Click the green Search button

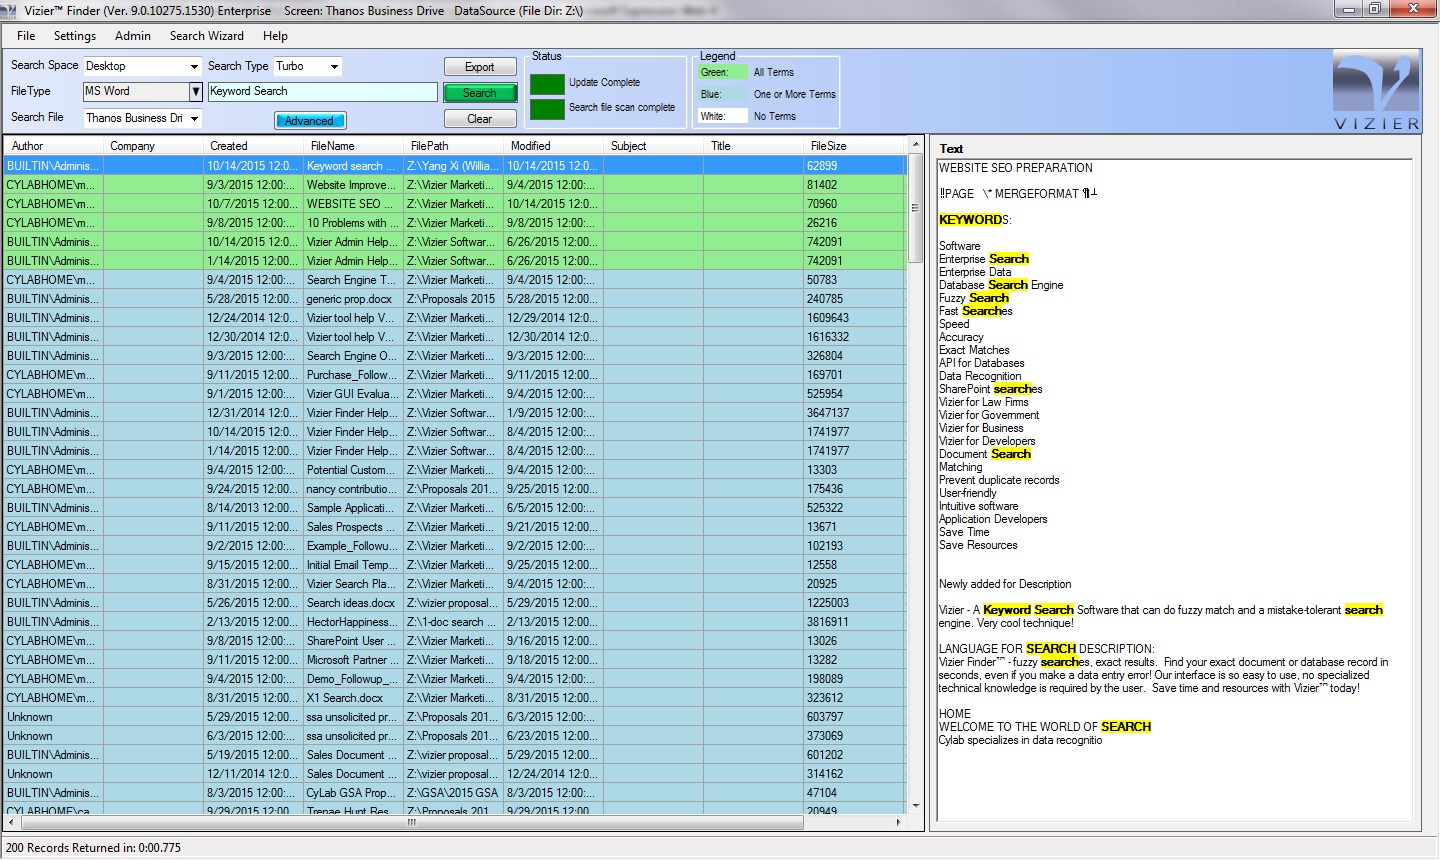pos(480,93)
